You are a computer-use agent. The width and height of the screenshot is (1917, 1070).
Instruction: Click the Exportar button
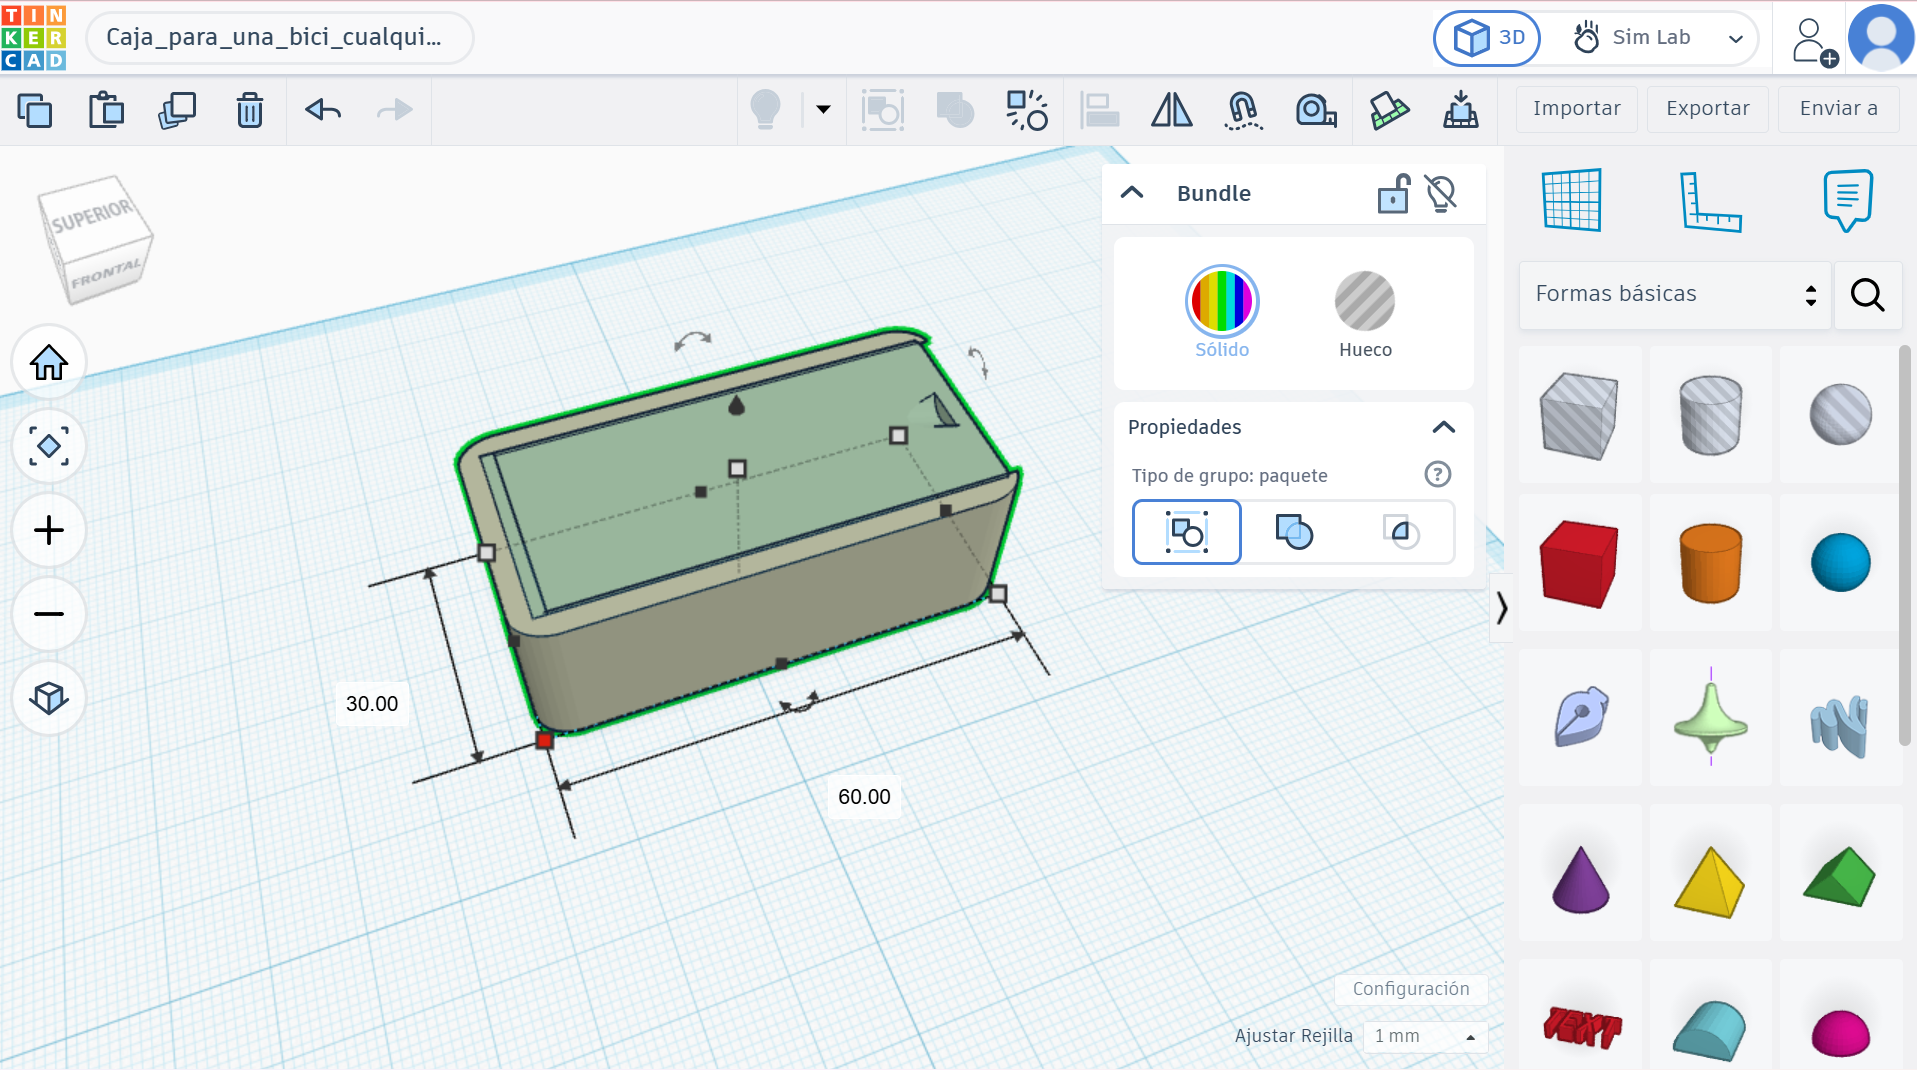[1708, 109]
